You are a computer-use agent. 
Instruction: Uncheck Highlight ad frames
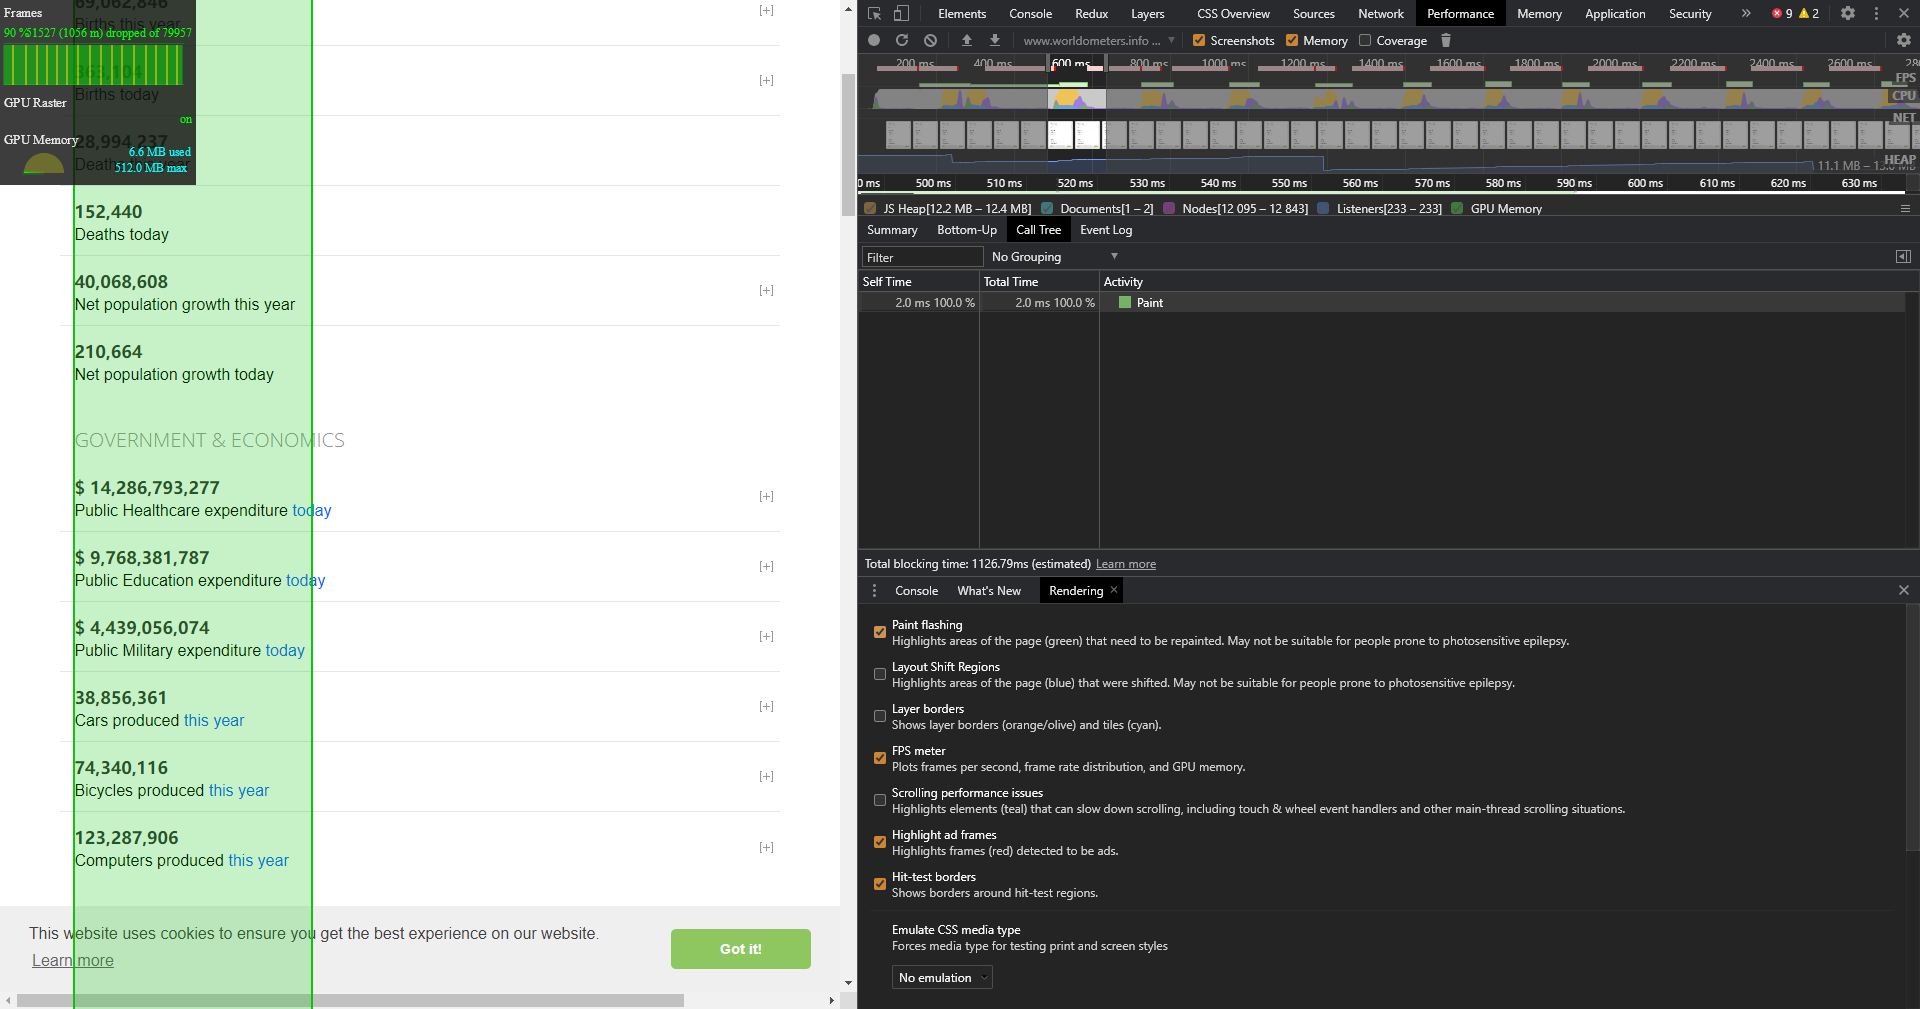coord(880,842)
